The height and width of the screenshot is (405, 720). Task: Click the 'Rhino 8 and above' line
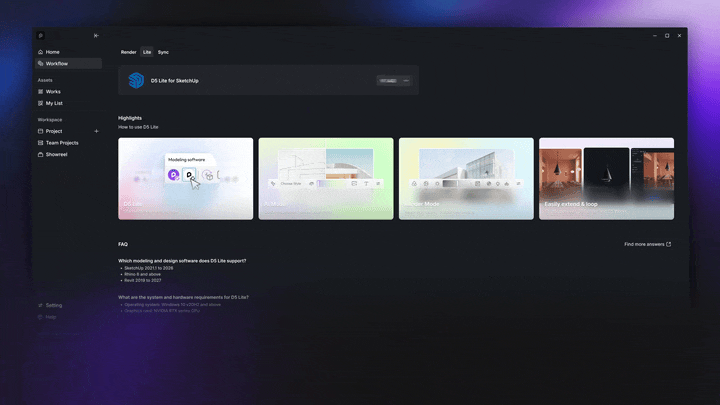142,274
